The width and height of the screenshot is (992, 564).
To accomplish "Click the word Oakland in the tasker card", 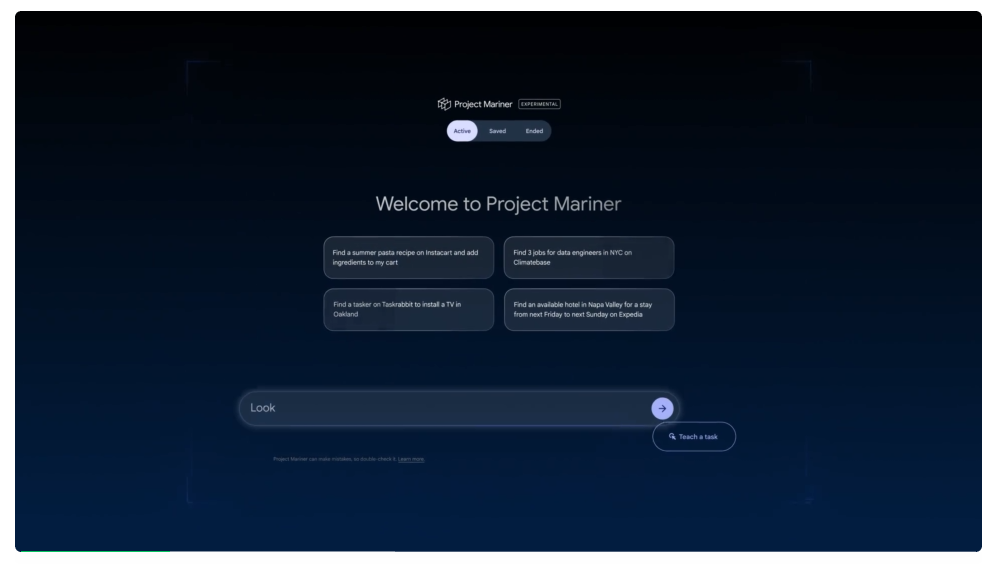I will pyautogui.click(x=347, y=314).
